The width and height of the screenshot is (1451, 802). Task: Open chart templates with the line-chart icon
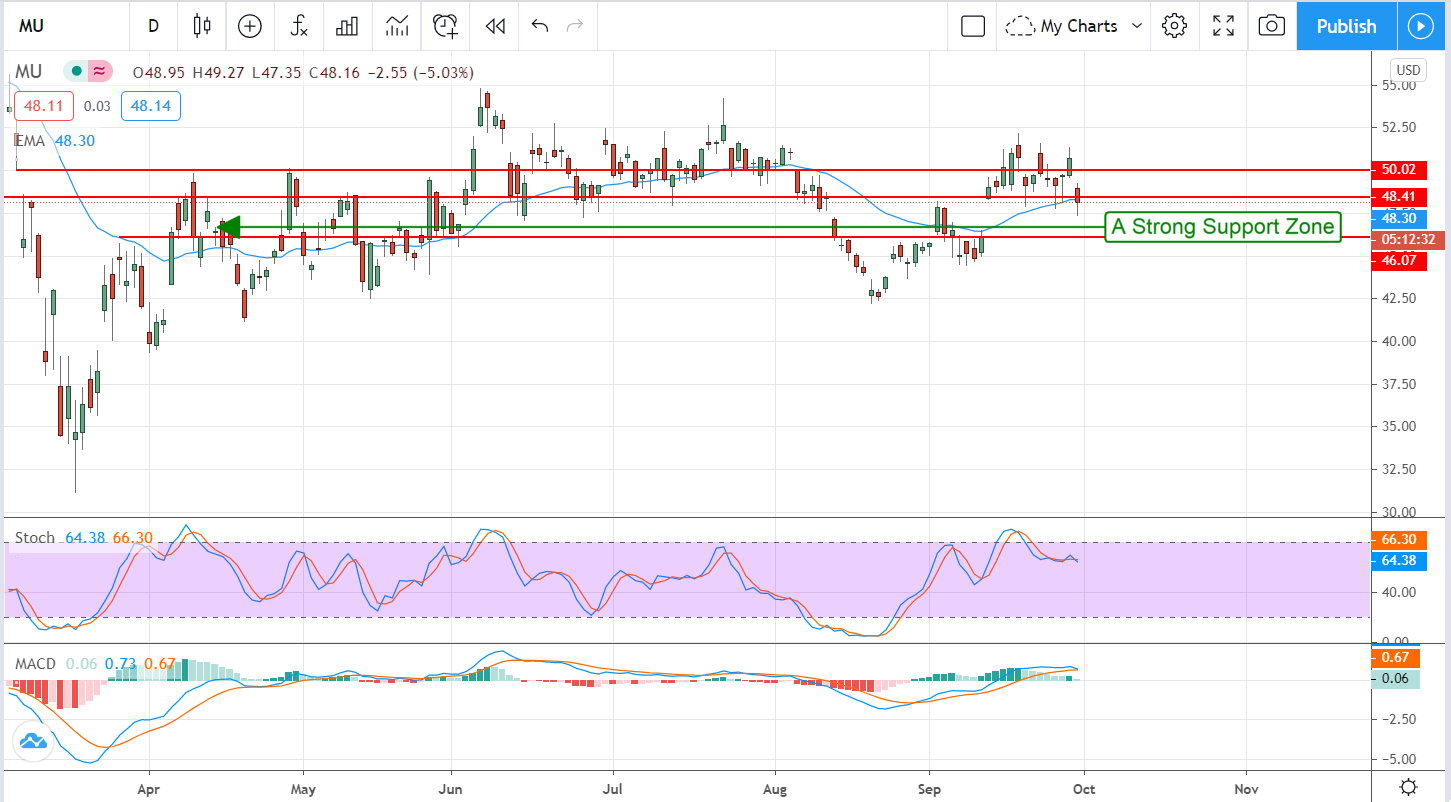click(x=396, y=26)
